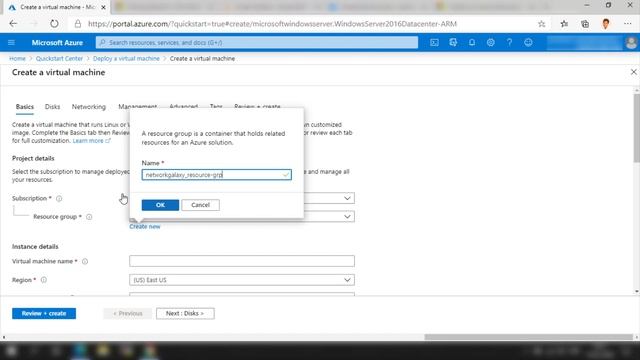Focus the resource group Name field
The image size is (640, 360).
pyautogui.click(x=217, y=175)
